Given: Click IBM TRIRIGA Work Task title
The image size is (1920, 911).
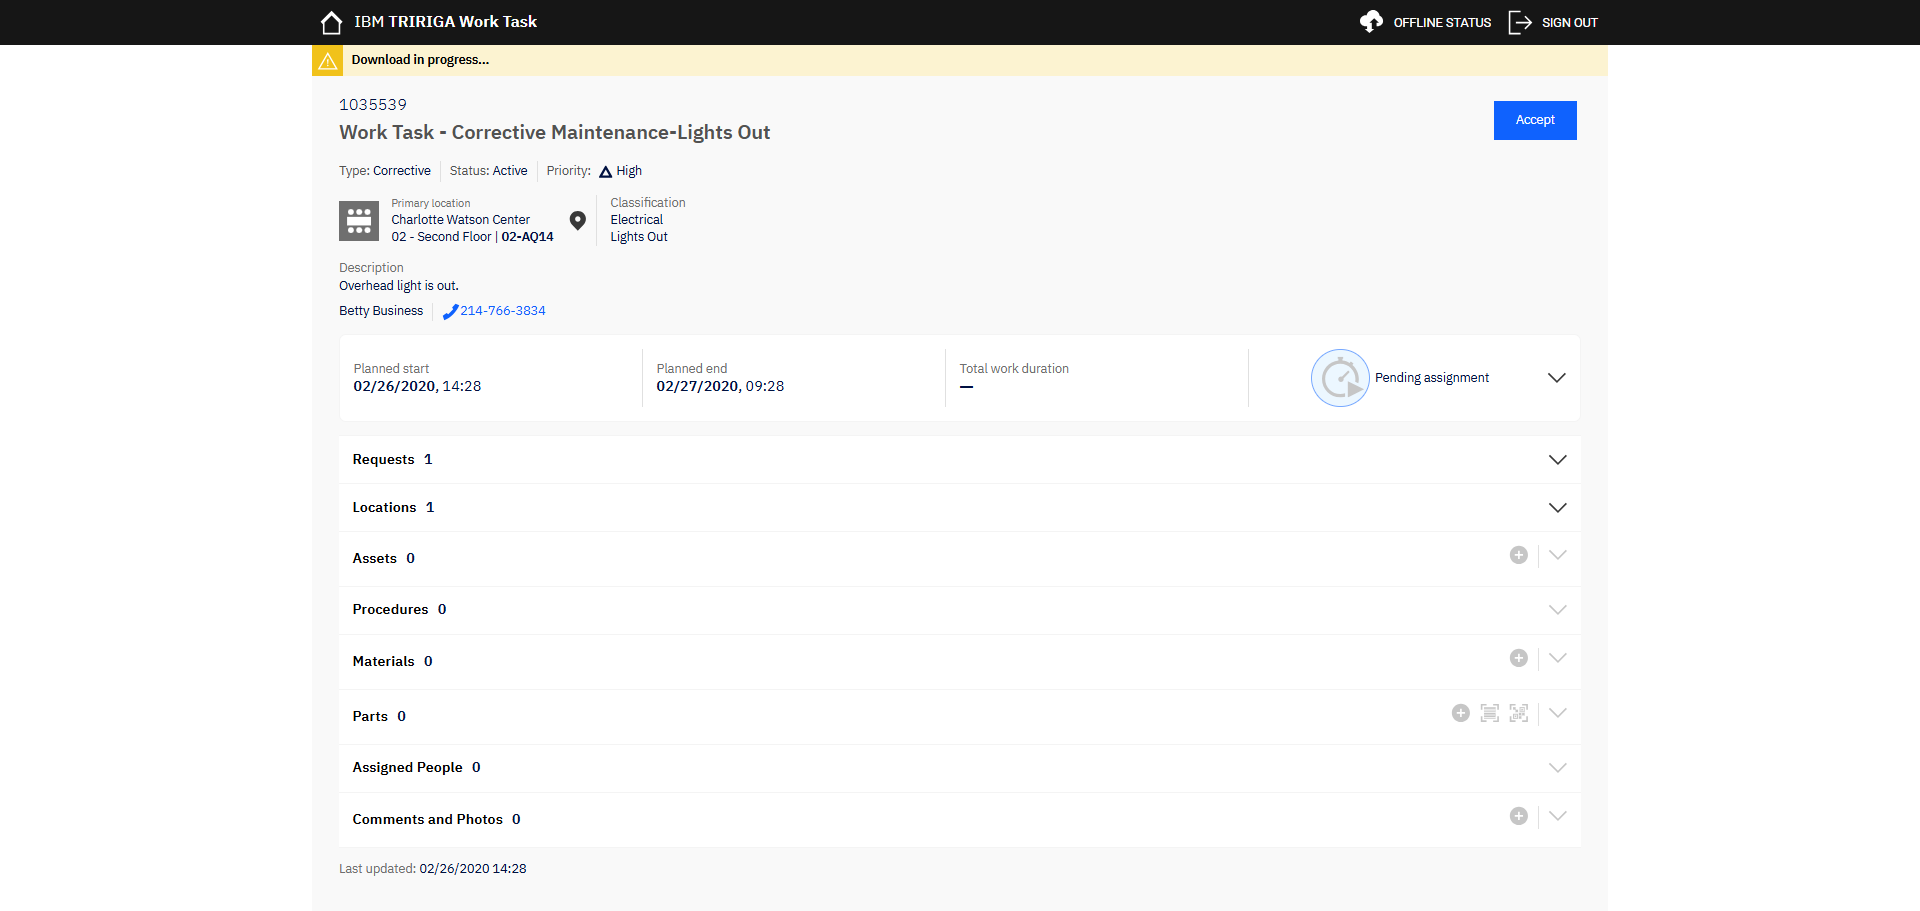Looking at the screenshot, I should pyautogui.click(x=445, y=22).
